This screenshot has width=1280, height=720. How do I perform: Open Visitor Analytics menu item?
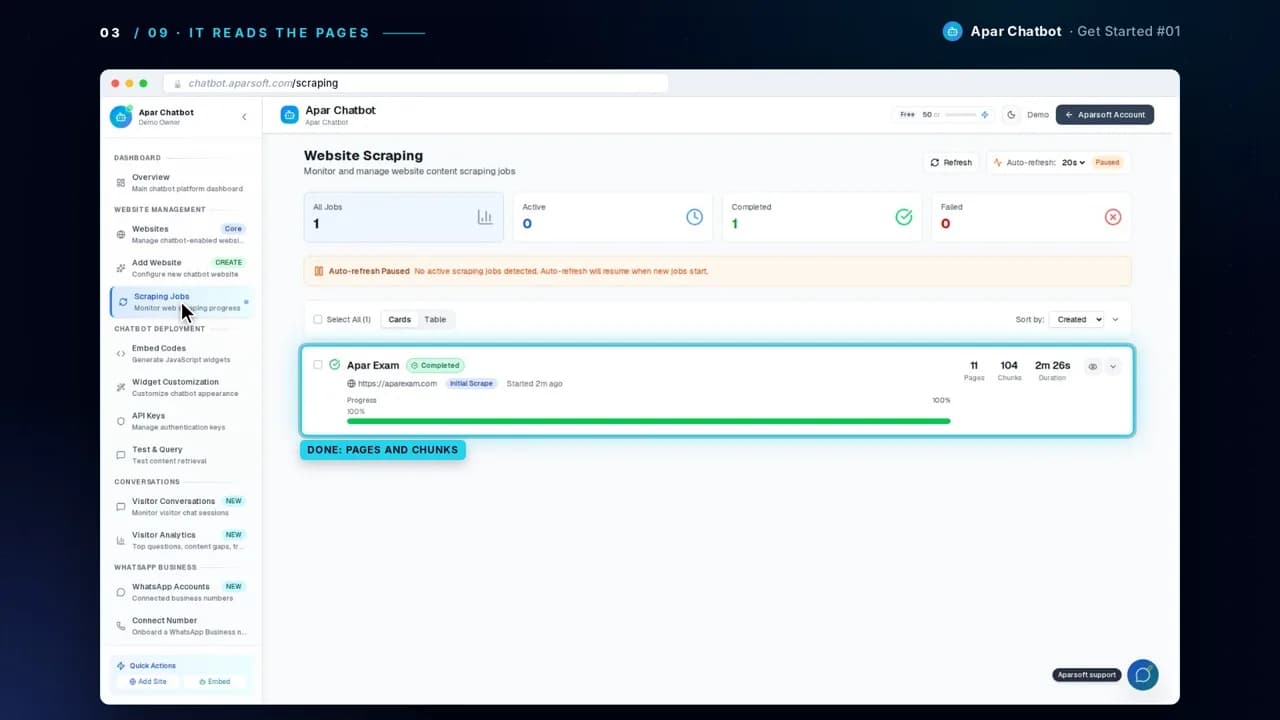(181, 541)
